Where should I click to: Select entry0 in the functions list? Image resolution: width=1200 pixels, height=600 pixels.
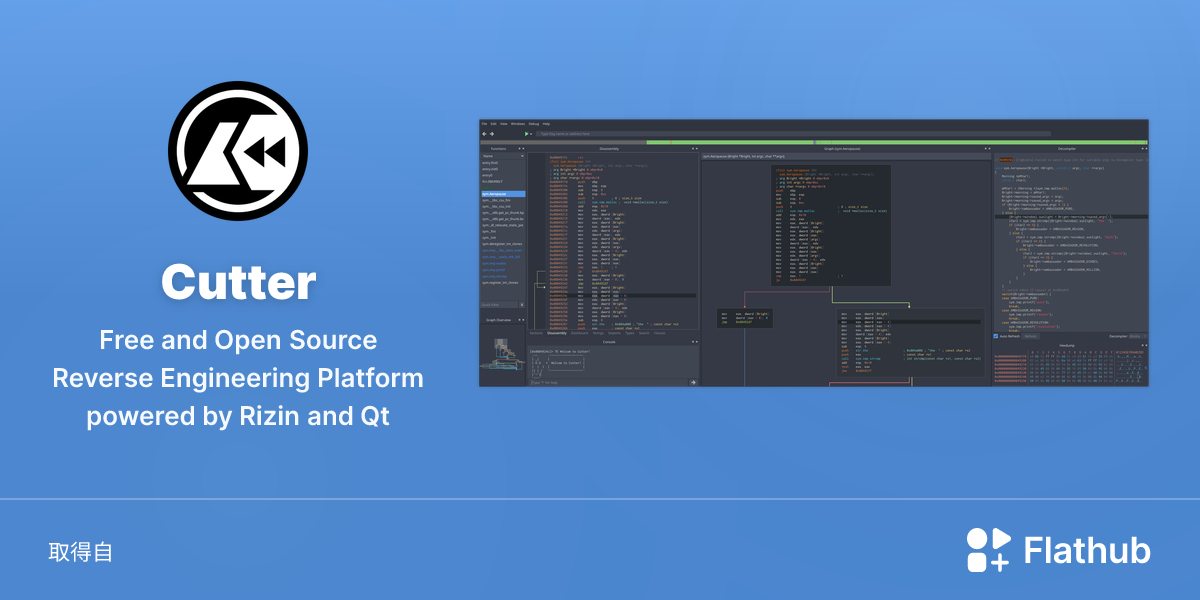coord(503,175)
